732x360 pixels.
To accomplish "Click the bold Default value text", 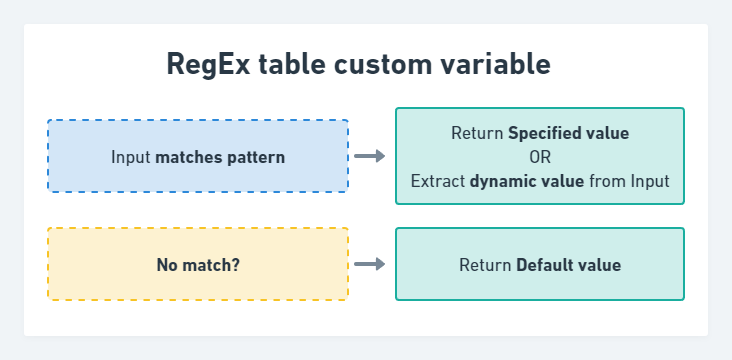I will (x=569, y=265).
